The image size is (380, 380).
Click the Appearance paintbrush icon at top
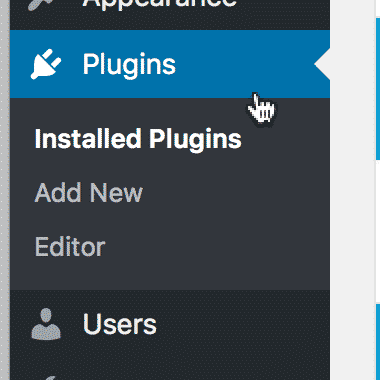click(x=40, y=4)
